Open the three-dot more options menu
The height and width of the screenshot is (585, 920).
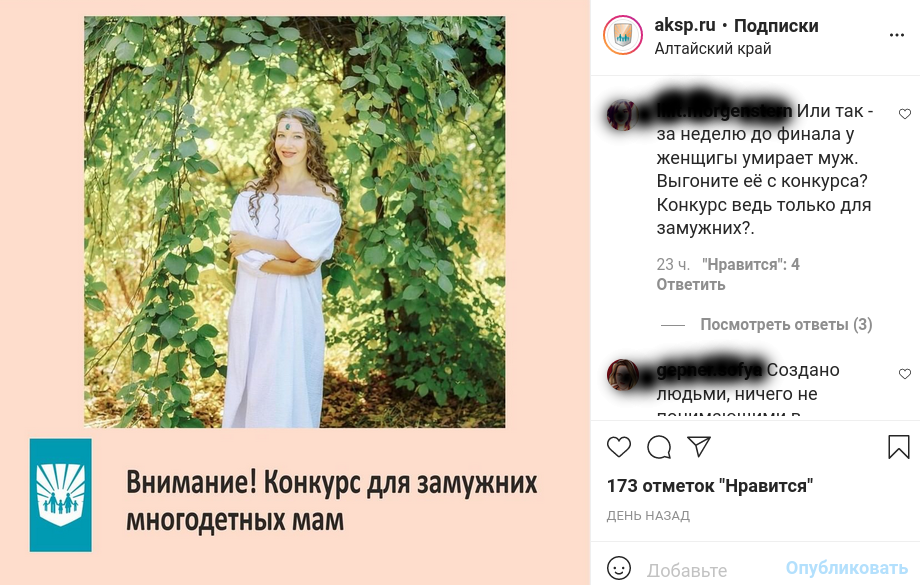897,36
